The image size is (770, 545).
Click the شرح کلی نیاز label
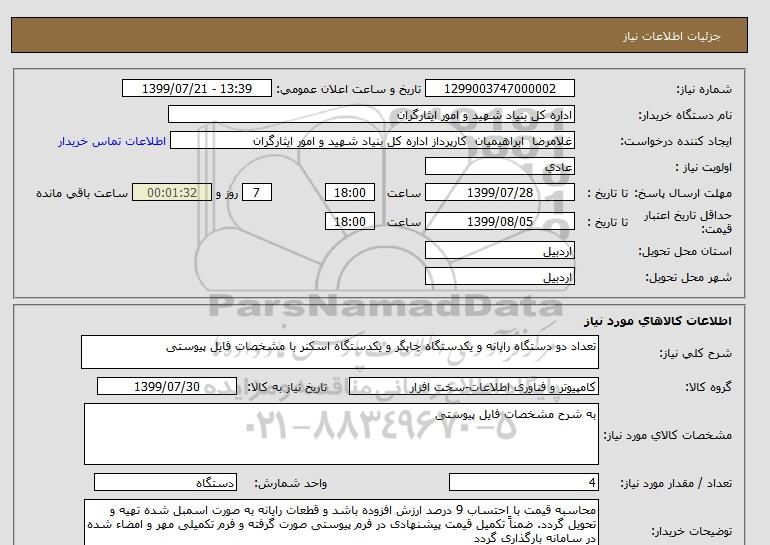coord(695,353)
